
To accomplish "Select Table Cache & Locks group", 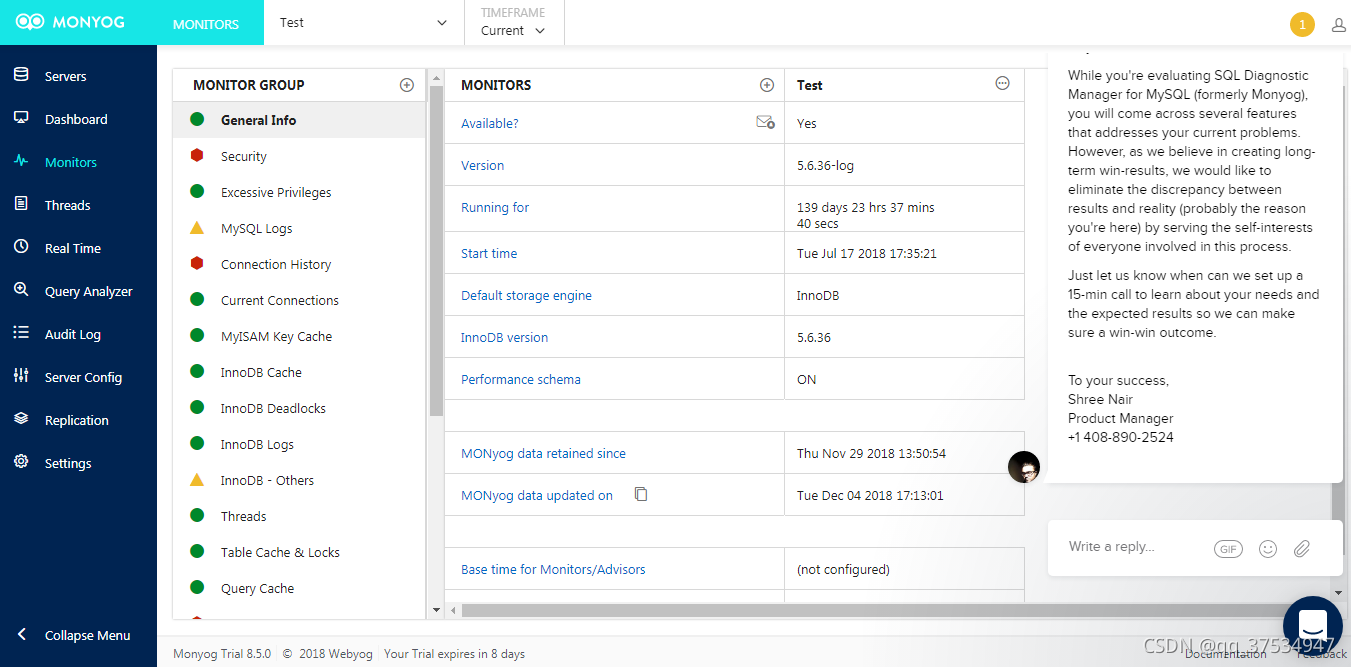I will tap(299, 552).
